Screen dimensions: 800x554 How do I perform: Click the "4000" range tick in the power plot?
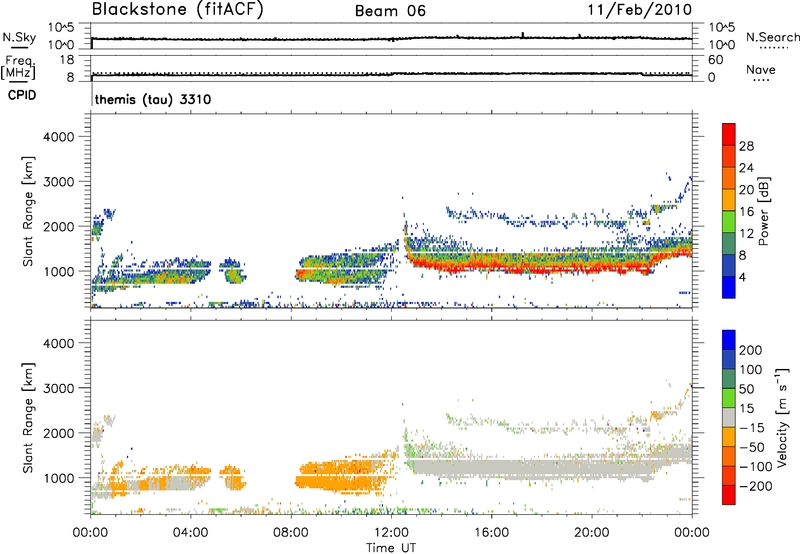(x=58, y=137)
